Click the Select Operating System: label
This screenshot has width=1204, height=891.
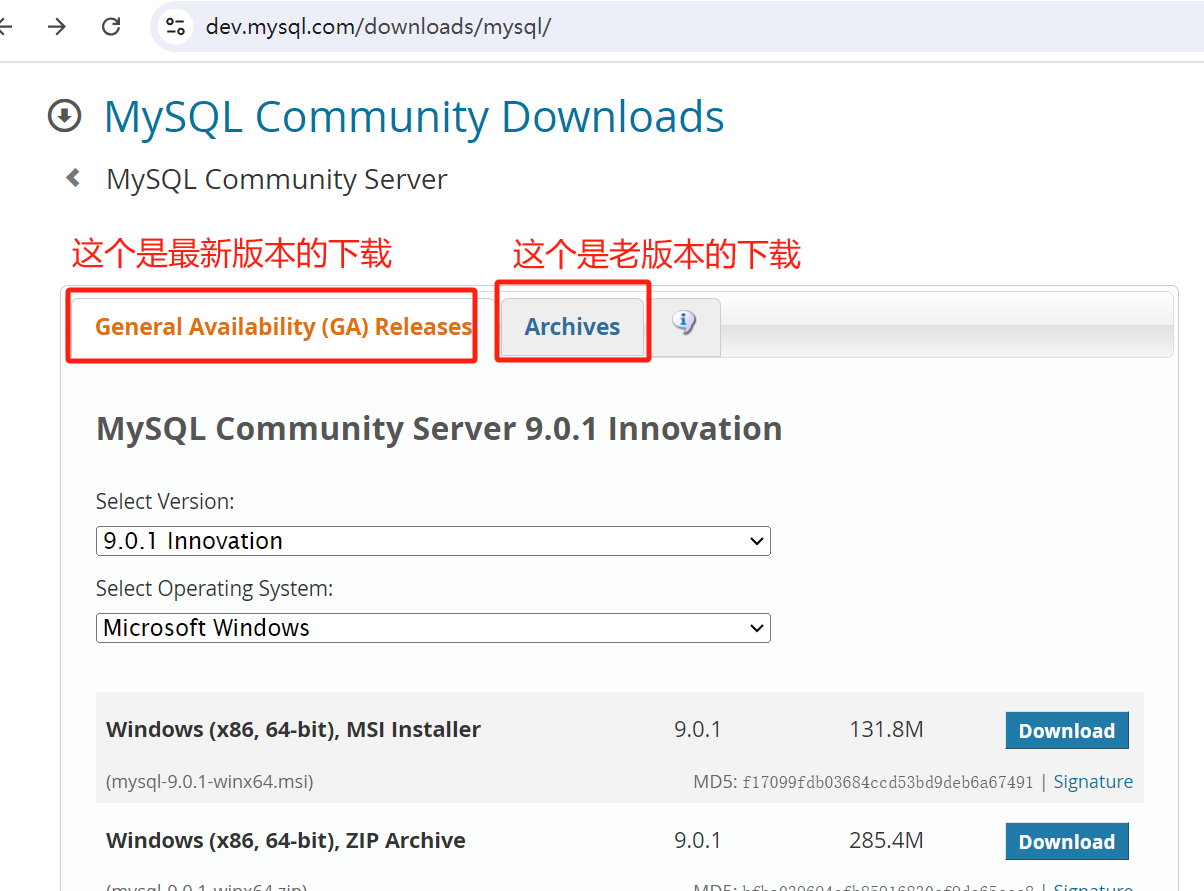(x=214, y=589)
